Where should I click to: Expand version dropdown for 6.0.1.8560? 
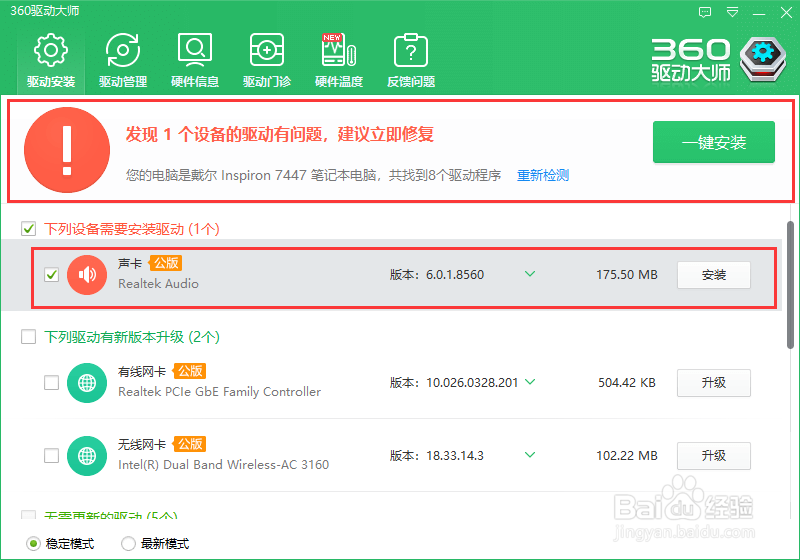pos(530,274)
